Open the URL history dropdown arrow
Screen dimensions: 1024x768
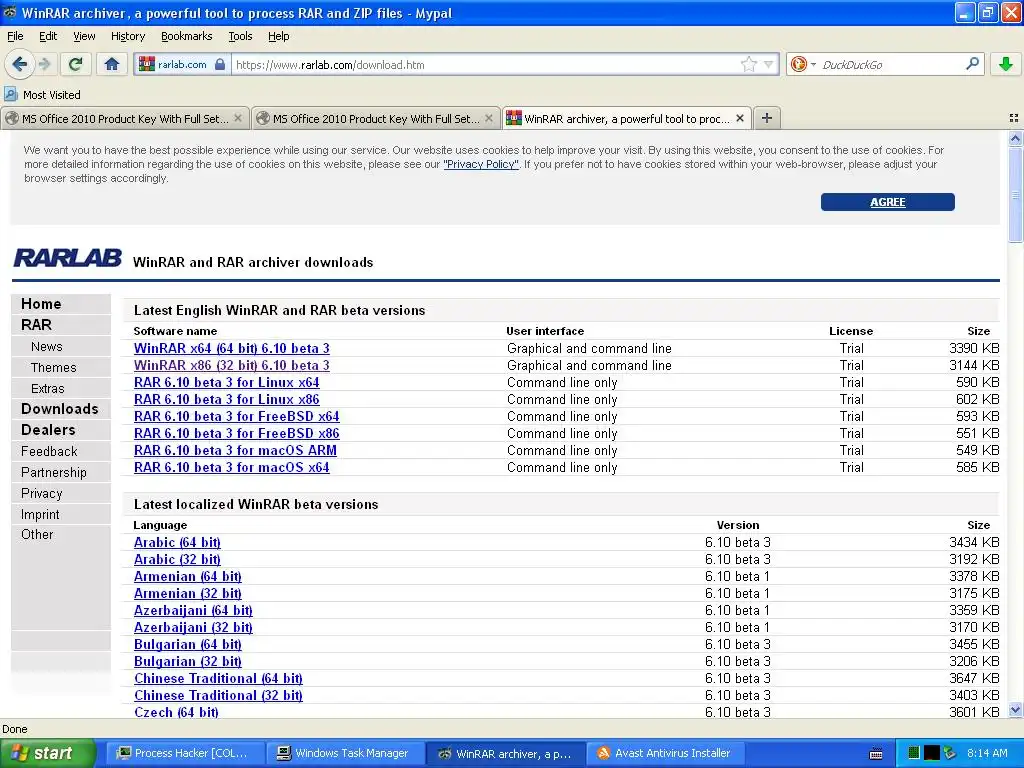pyautogui.click(x=769, y=64)
